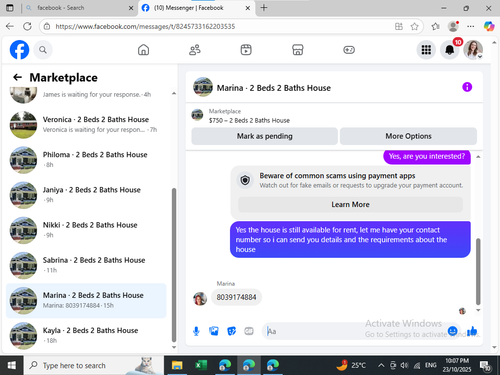Viewport: 500px width, 375px height.
Task: Open the account profile picture menu
Action: (x=473, y=50)
